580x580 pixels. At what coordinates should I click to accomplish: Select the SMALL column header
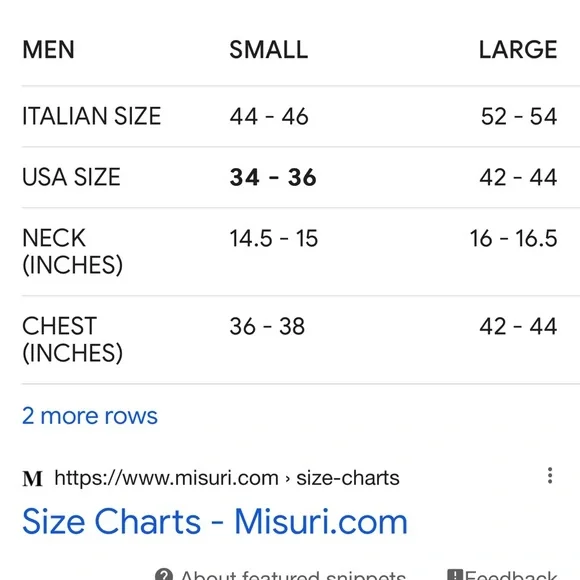[269, 50]
